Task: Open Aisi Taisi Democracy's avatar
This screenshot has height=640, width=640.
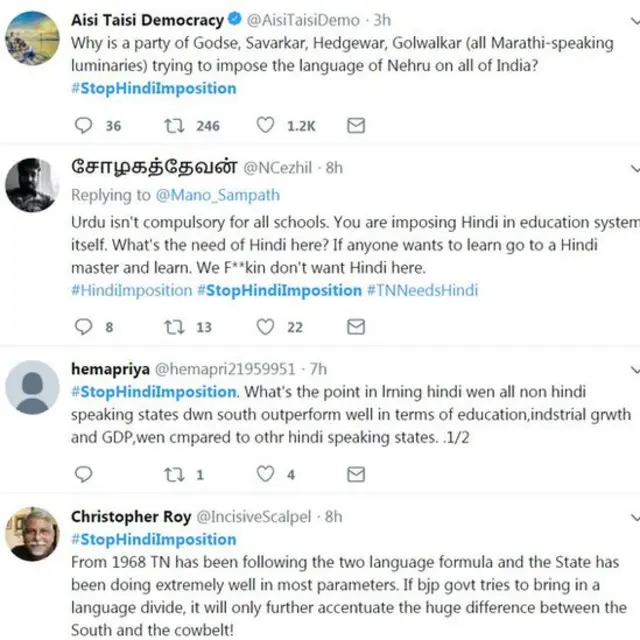Action: [33, 38]
